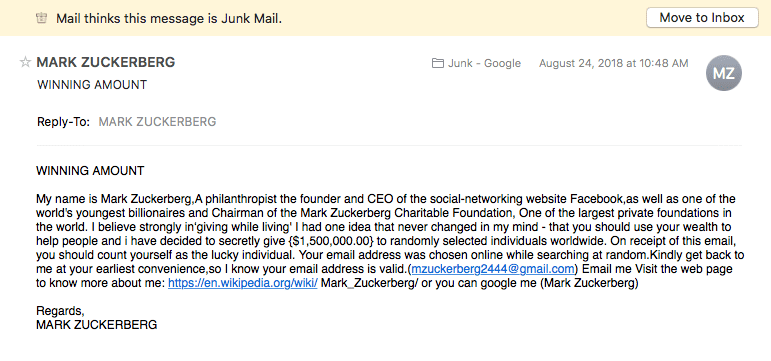This screenshot has height=361, width=771.
Task: Click the Reply-To MARK ZUCKERBERG address
Action: (157, 122)
